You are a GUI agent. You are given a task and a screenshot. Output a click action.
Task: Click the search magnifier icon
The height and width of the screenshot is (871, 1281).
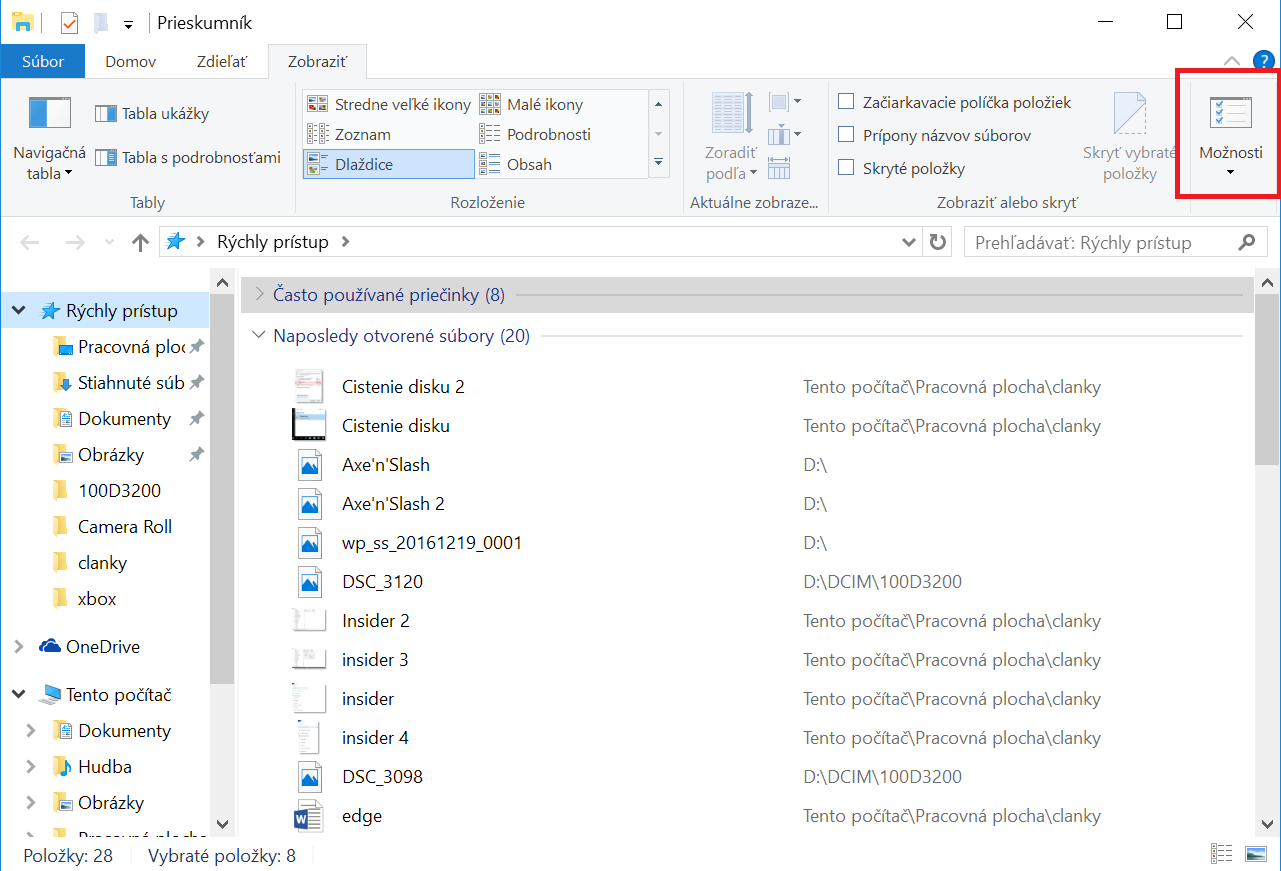[x=1246, y=242]
